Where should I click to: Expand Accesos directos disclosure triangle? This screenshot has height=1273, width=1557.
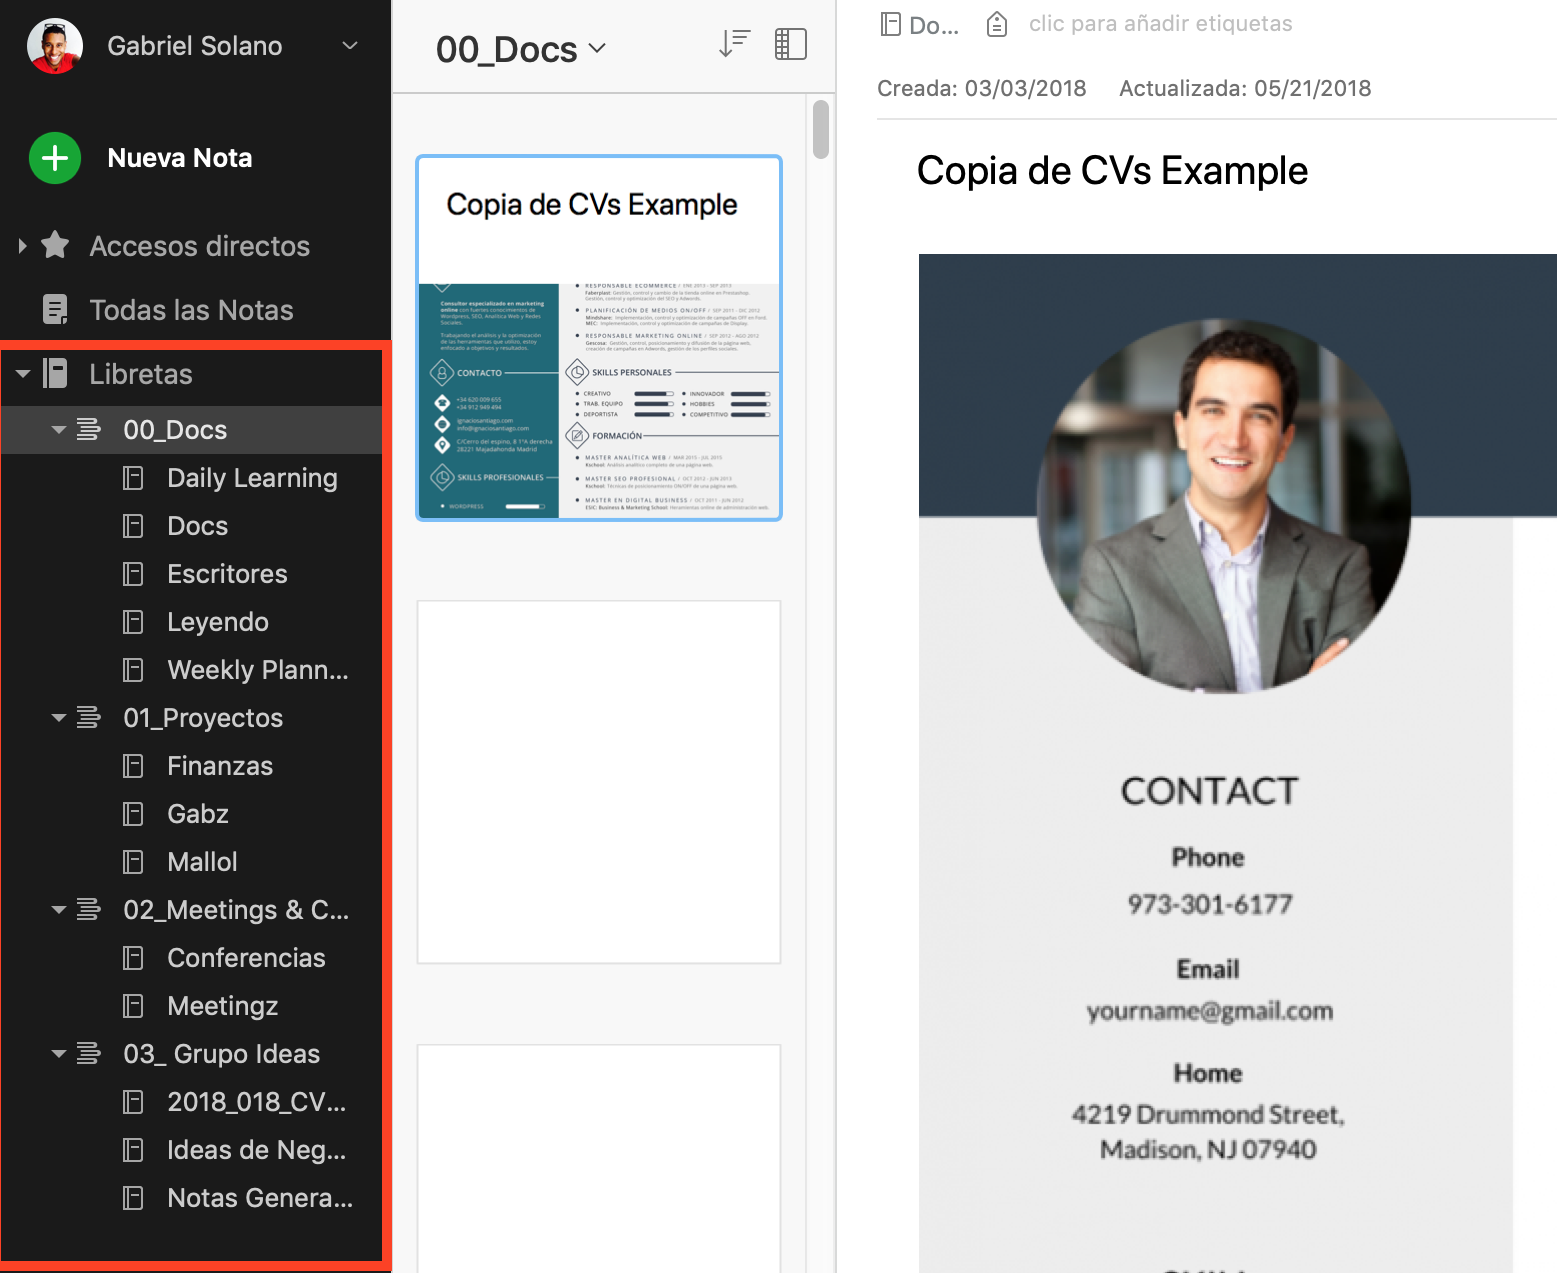22,246
